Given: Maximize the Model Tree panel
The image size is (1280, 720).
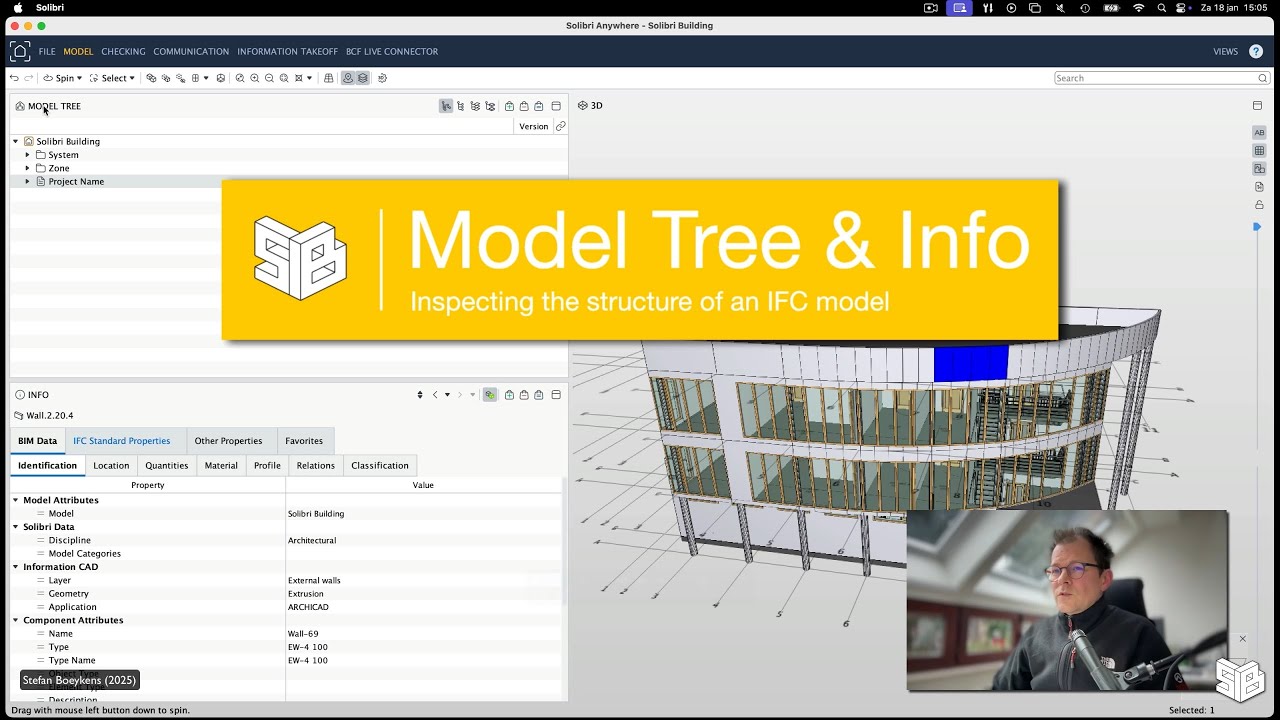Looking at the screenshot, I should (x=556, y=106).
